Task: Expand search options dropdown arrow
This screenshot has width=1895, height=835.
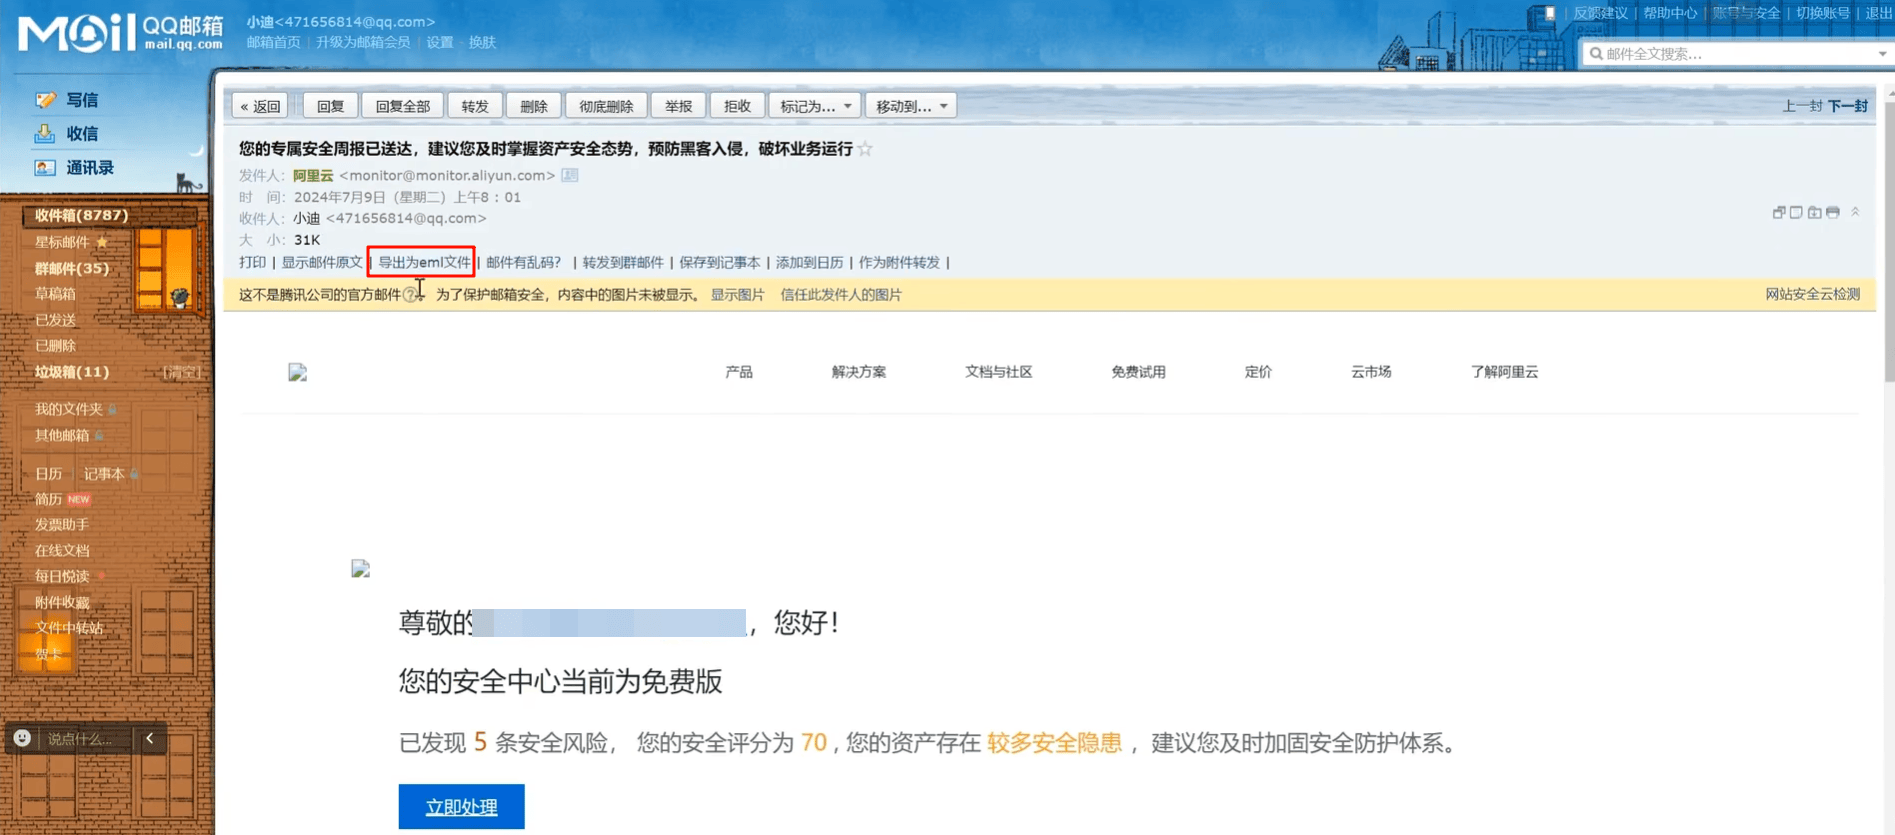Action: coord(1881,54)
